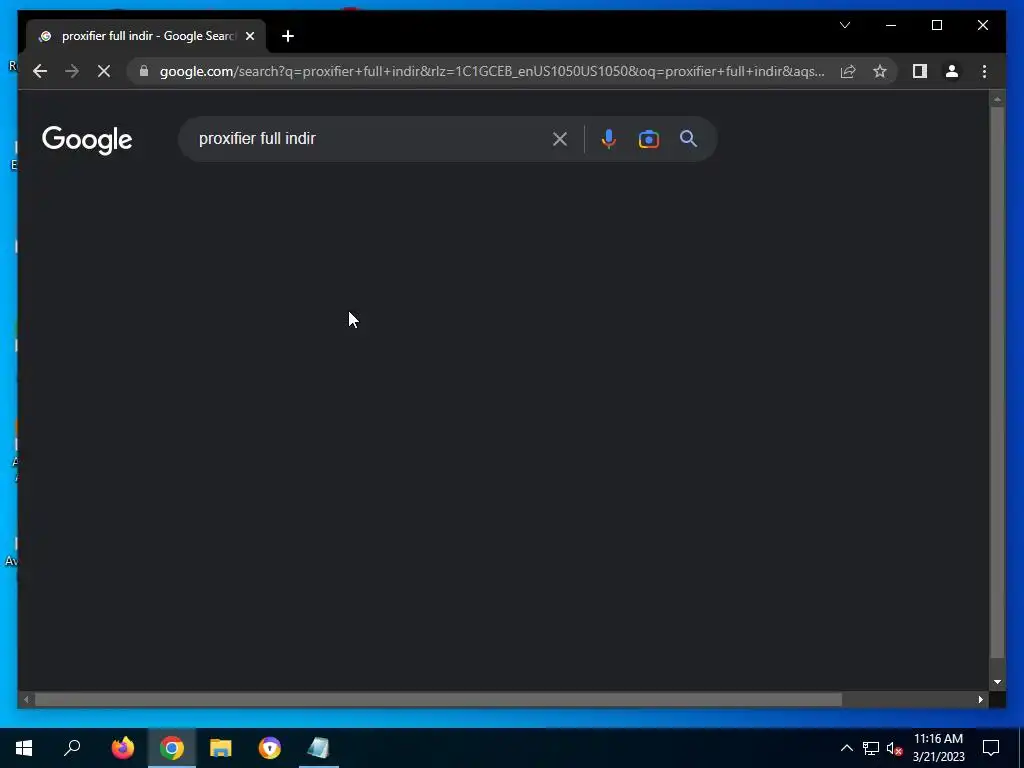Open the muted volume tray icon
This screenshot has width=1024, height=768.
tap(894, 748)
